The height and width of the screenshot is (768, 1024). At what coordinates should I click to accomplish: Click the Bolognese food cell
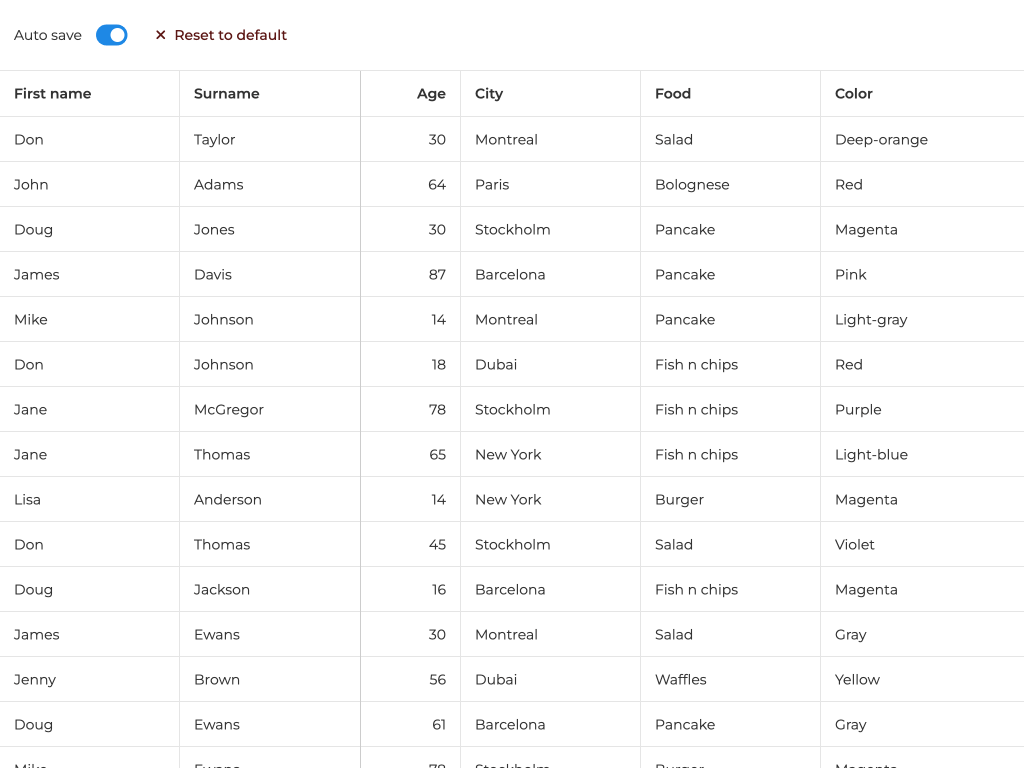point(692,185)
